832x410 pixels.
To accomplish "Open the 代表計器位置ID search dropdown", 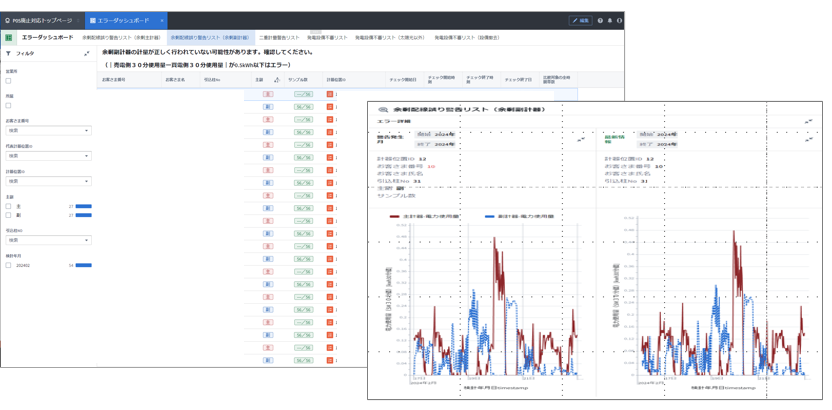I will [49, 155].
